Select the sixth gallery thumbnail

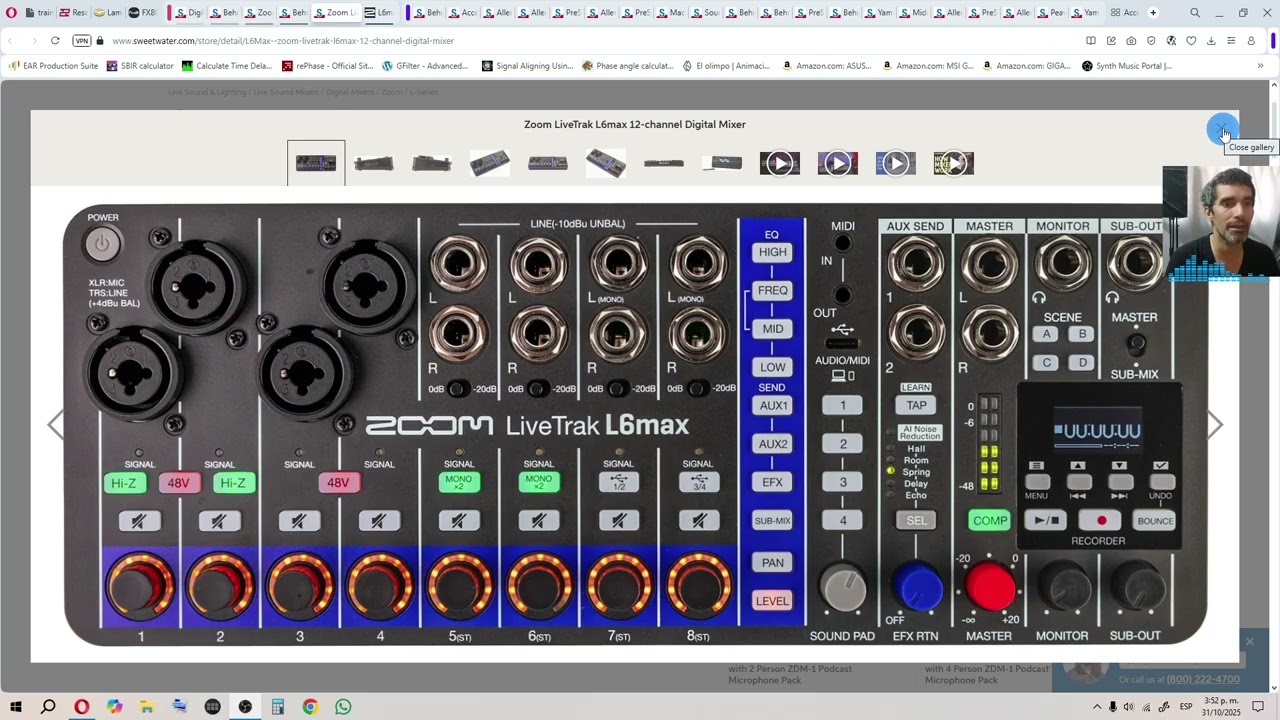606,163
